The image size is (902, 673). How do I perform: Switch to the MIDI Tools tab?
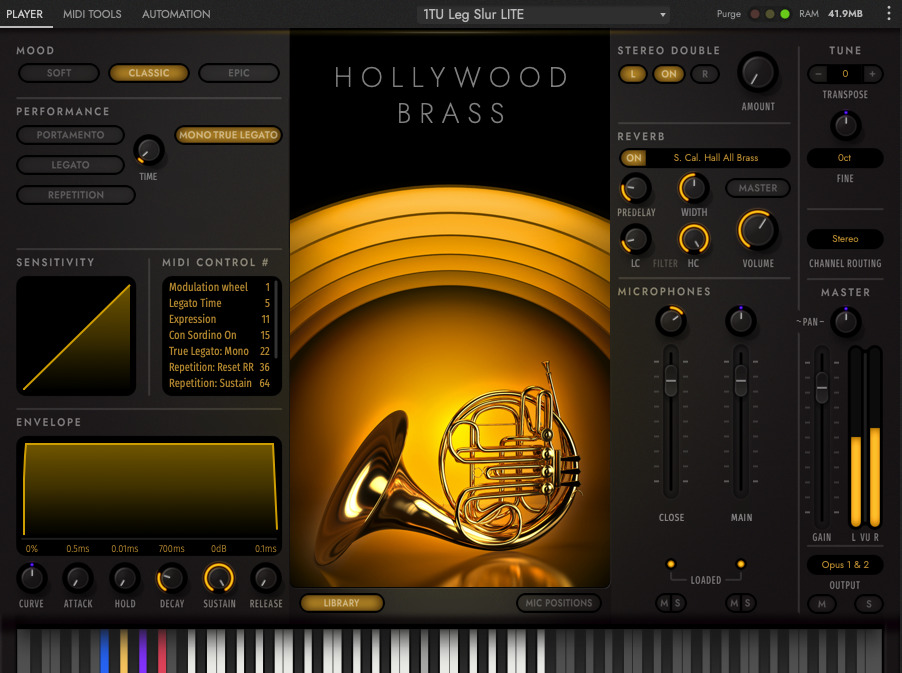(92, 15)
